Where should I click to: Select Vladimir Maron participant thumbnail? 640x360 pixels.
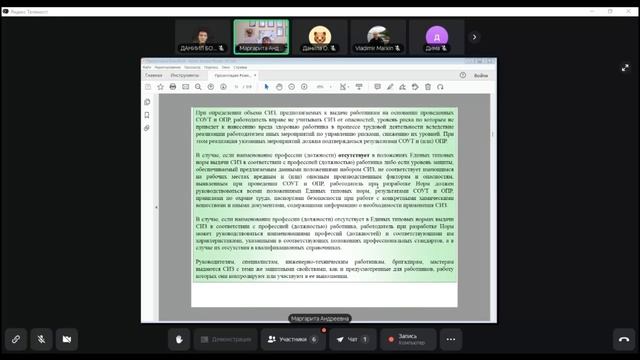(x=378, y=37)
